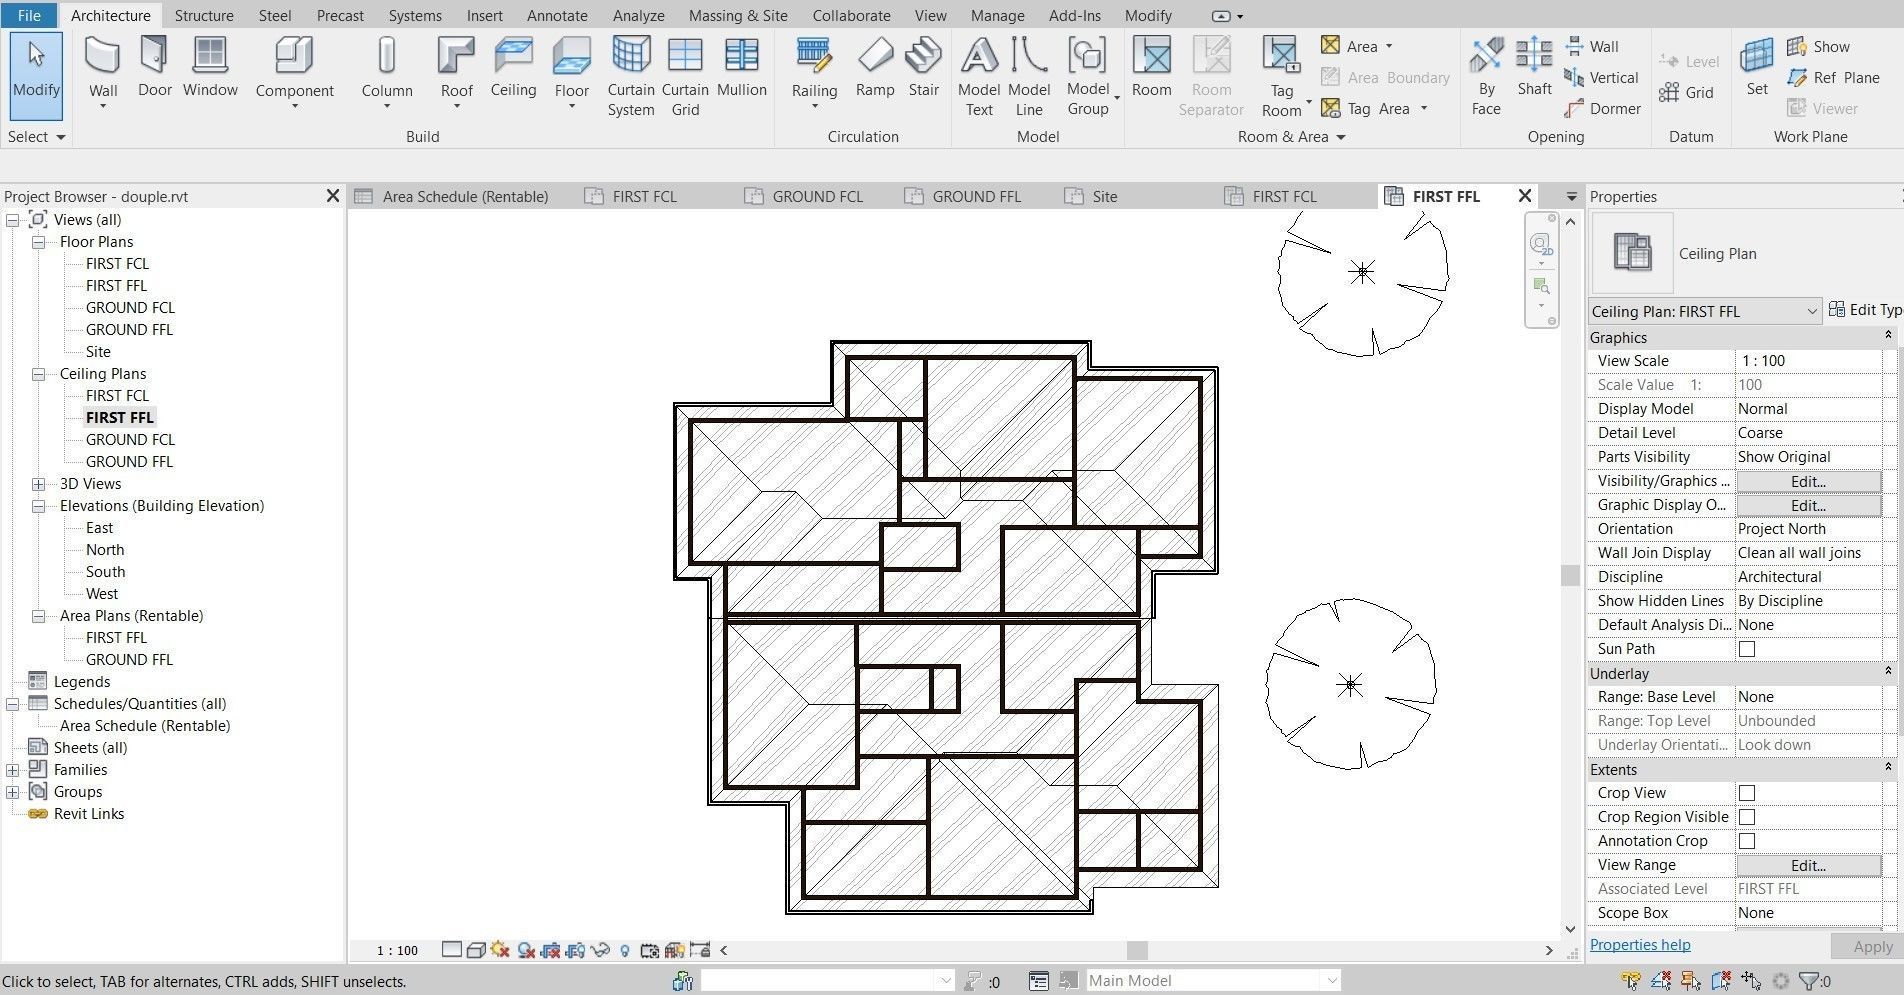
Task: Collapse the Floor Plans tree node
Action: pos(38,242)
